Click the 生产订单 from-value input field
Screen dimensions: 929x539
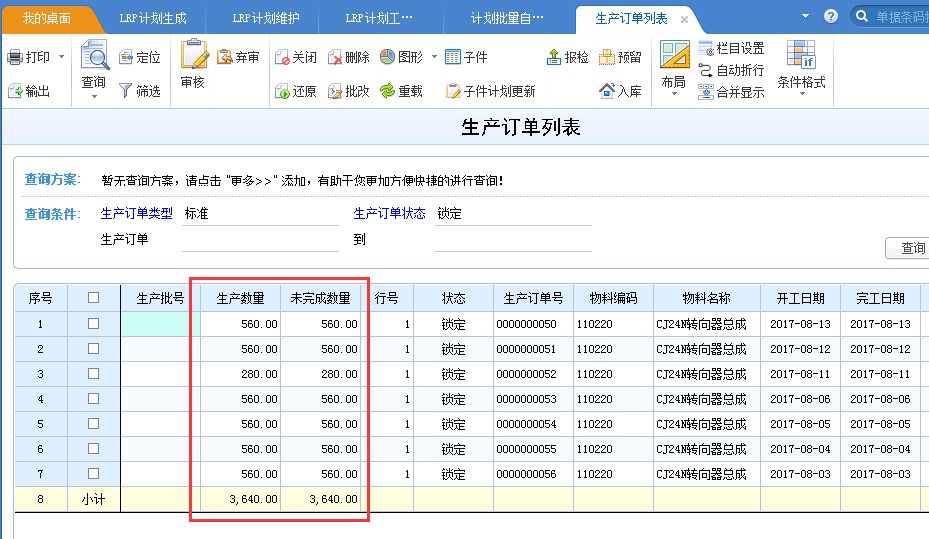point(260,239)
